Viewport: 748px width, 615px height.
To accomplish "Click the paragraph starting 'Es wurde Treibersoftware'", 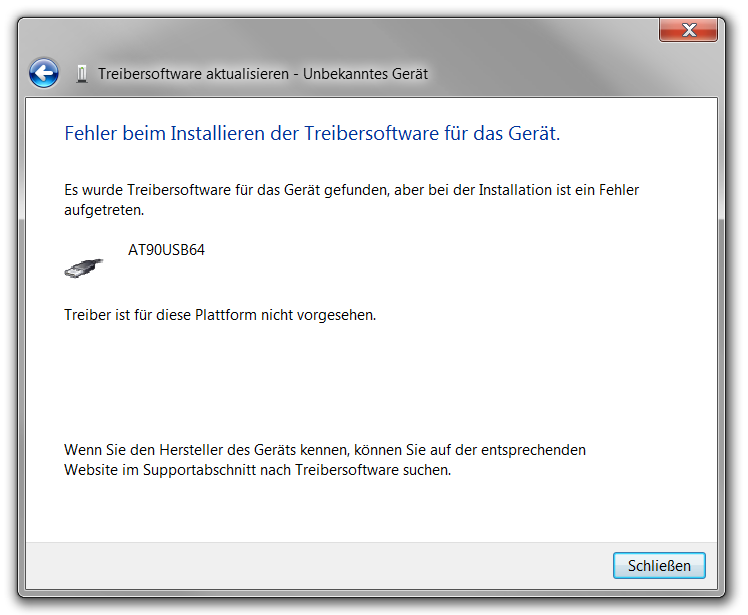I will click(352, 199).
